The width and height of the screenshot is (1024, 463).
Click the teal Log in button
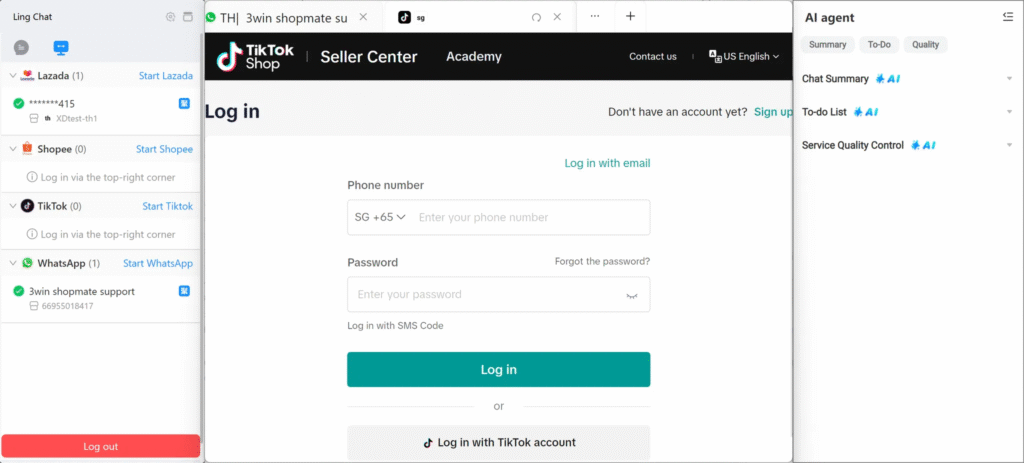click(498, 370)
